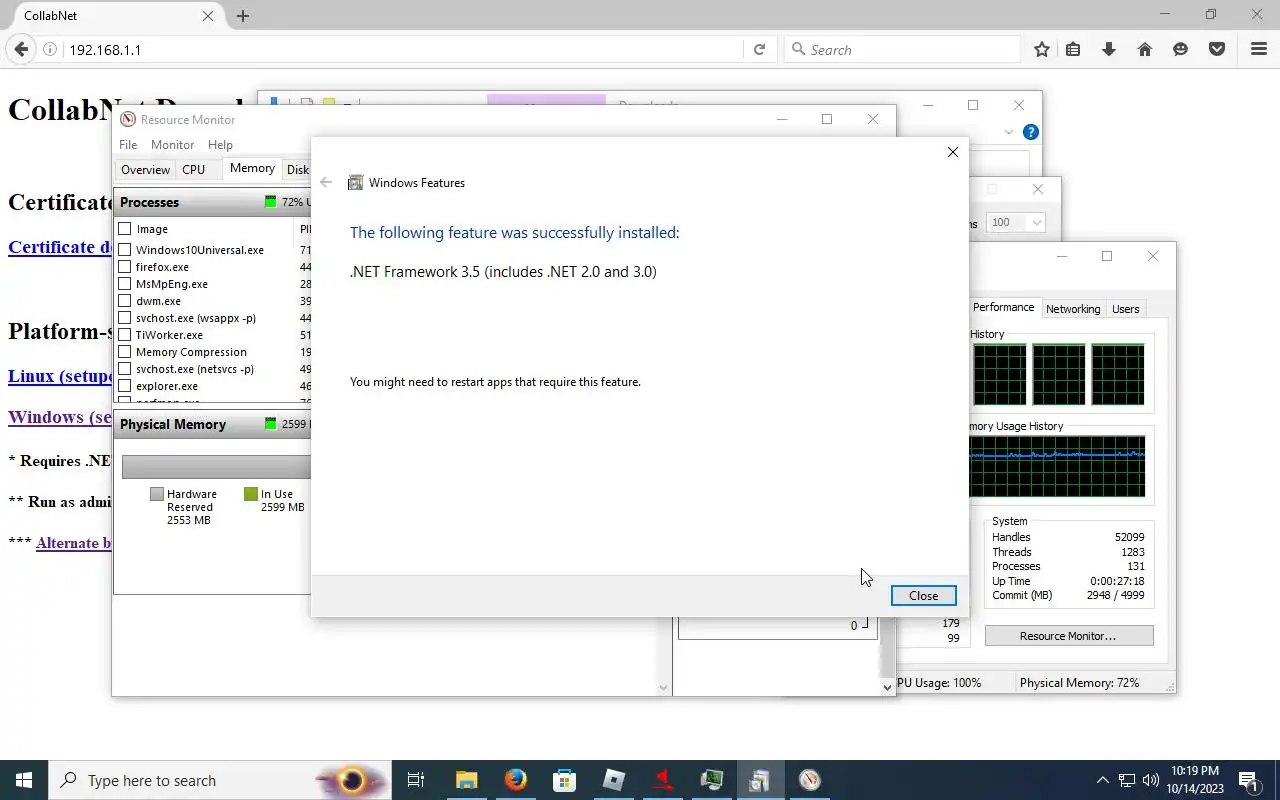This screenshot has width=1280, height=800.
Task: Click the site information icon in address bar
Action: (x=49, y=49)
